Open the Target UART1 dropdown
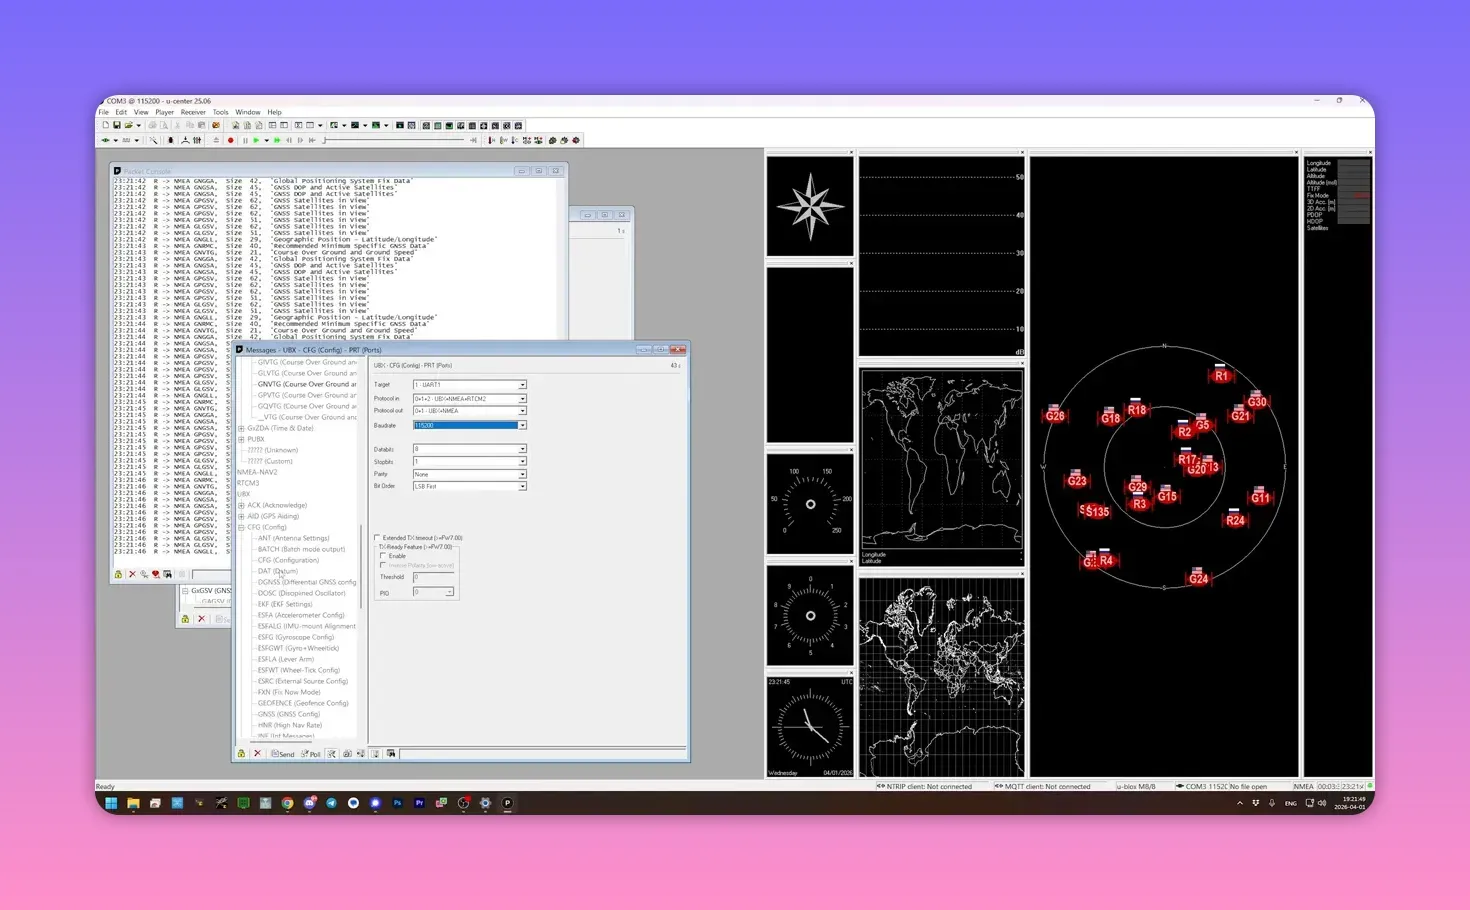This screenshot has height=910, width=1470. click(521, 385)
